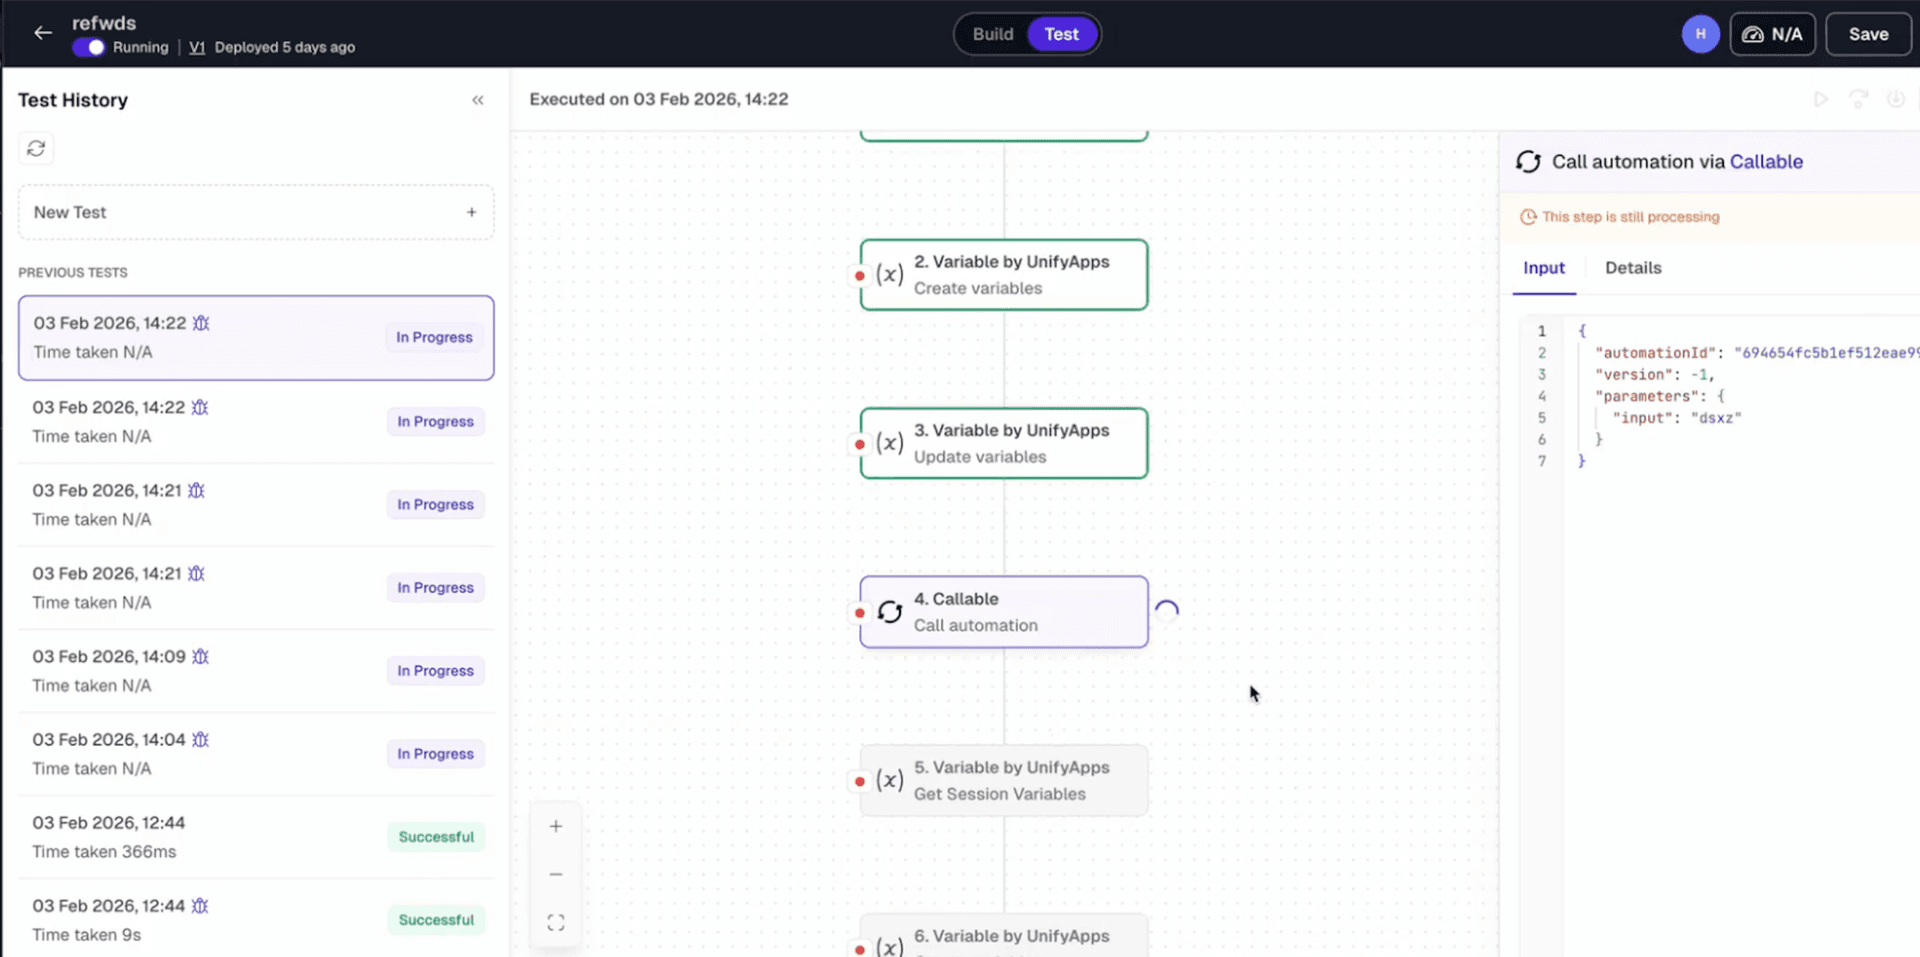Screen dimensions: 1920x957
Task: Select the 4. Callable step node
Action: tap(1003, 612)
